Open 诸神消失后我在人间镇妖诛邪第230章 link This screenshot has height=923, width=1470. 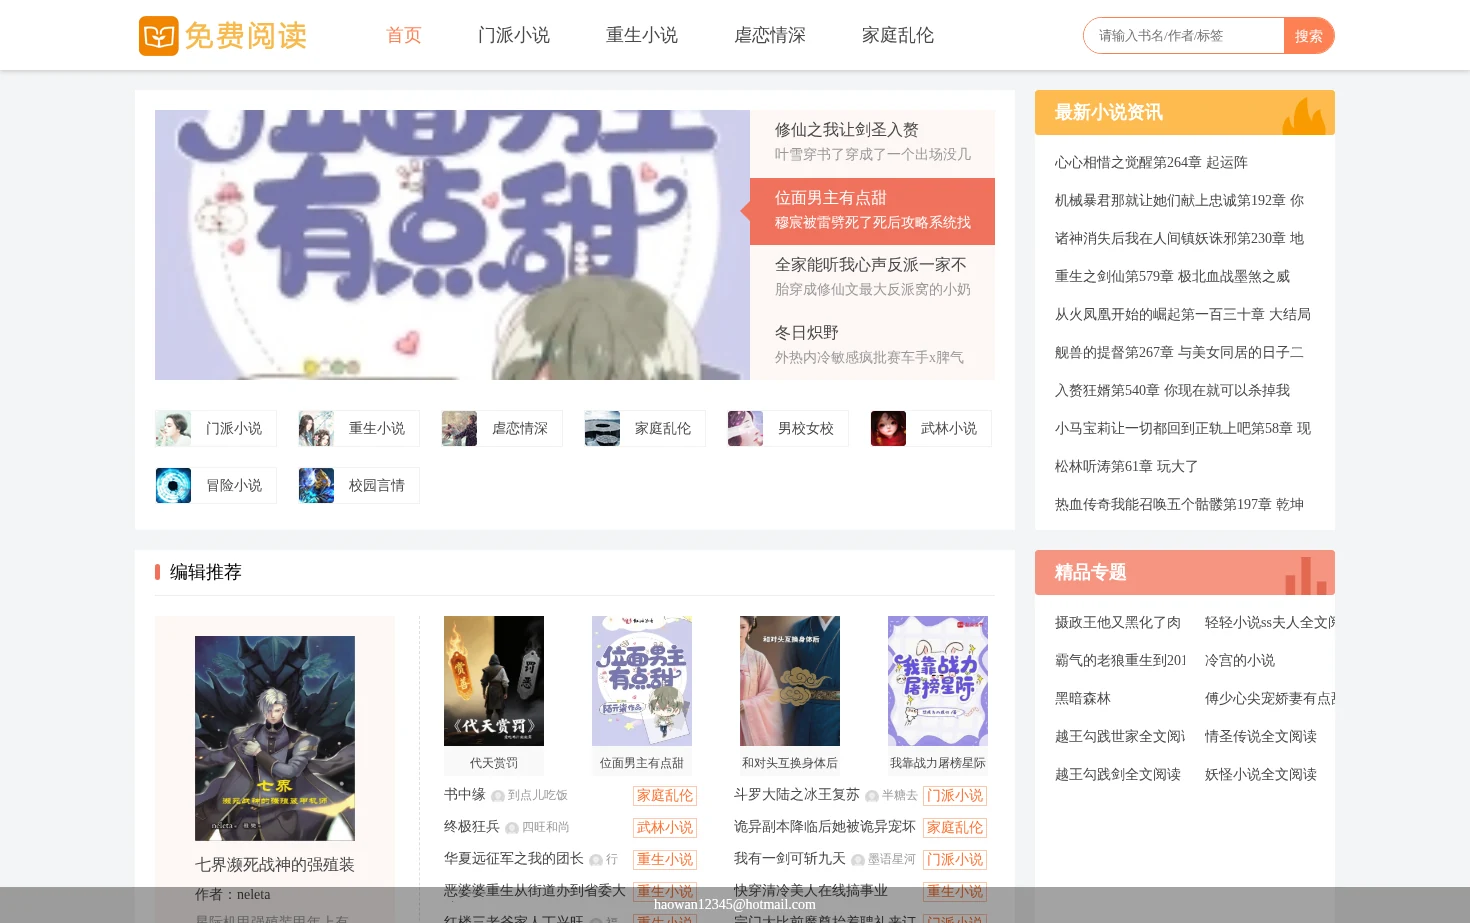tap(1179, 238)
